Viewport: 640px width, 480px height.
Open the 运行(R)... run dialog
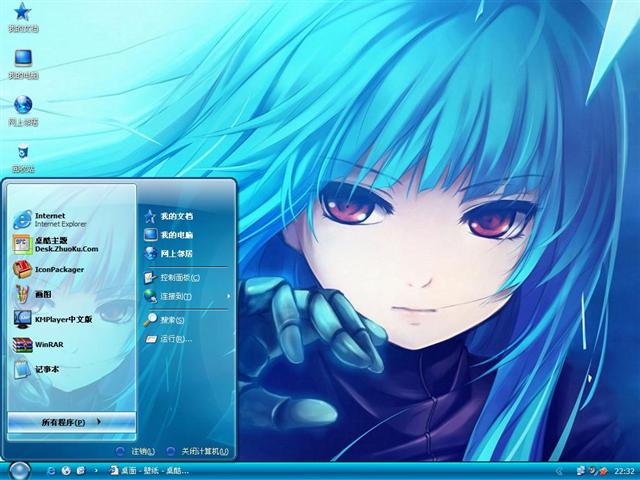click(168, 339)
